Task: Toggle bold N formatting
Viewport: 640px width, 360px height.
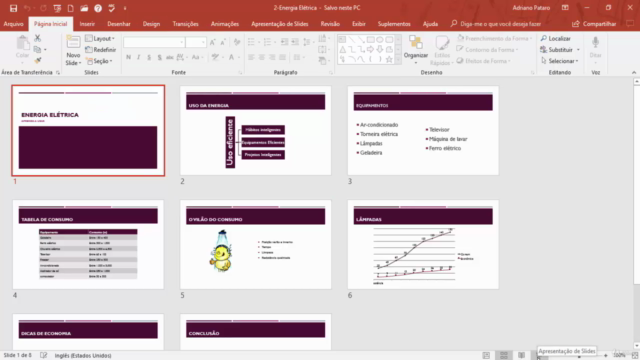Action: point(129,57)
